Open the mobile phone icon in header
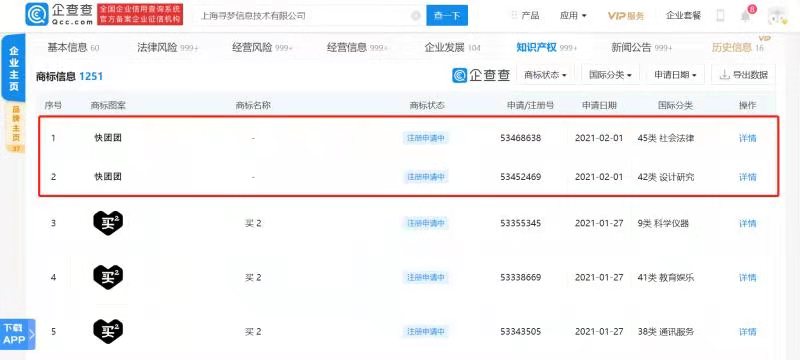 click(720, 16)
